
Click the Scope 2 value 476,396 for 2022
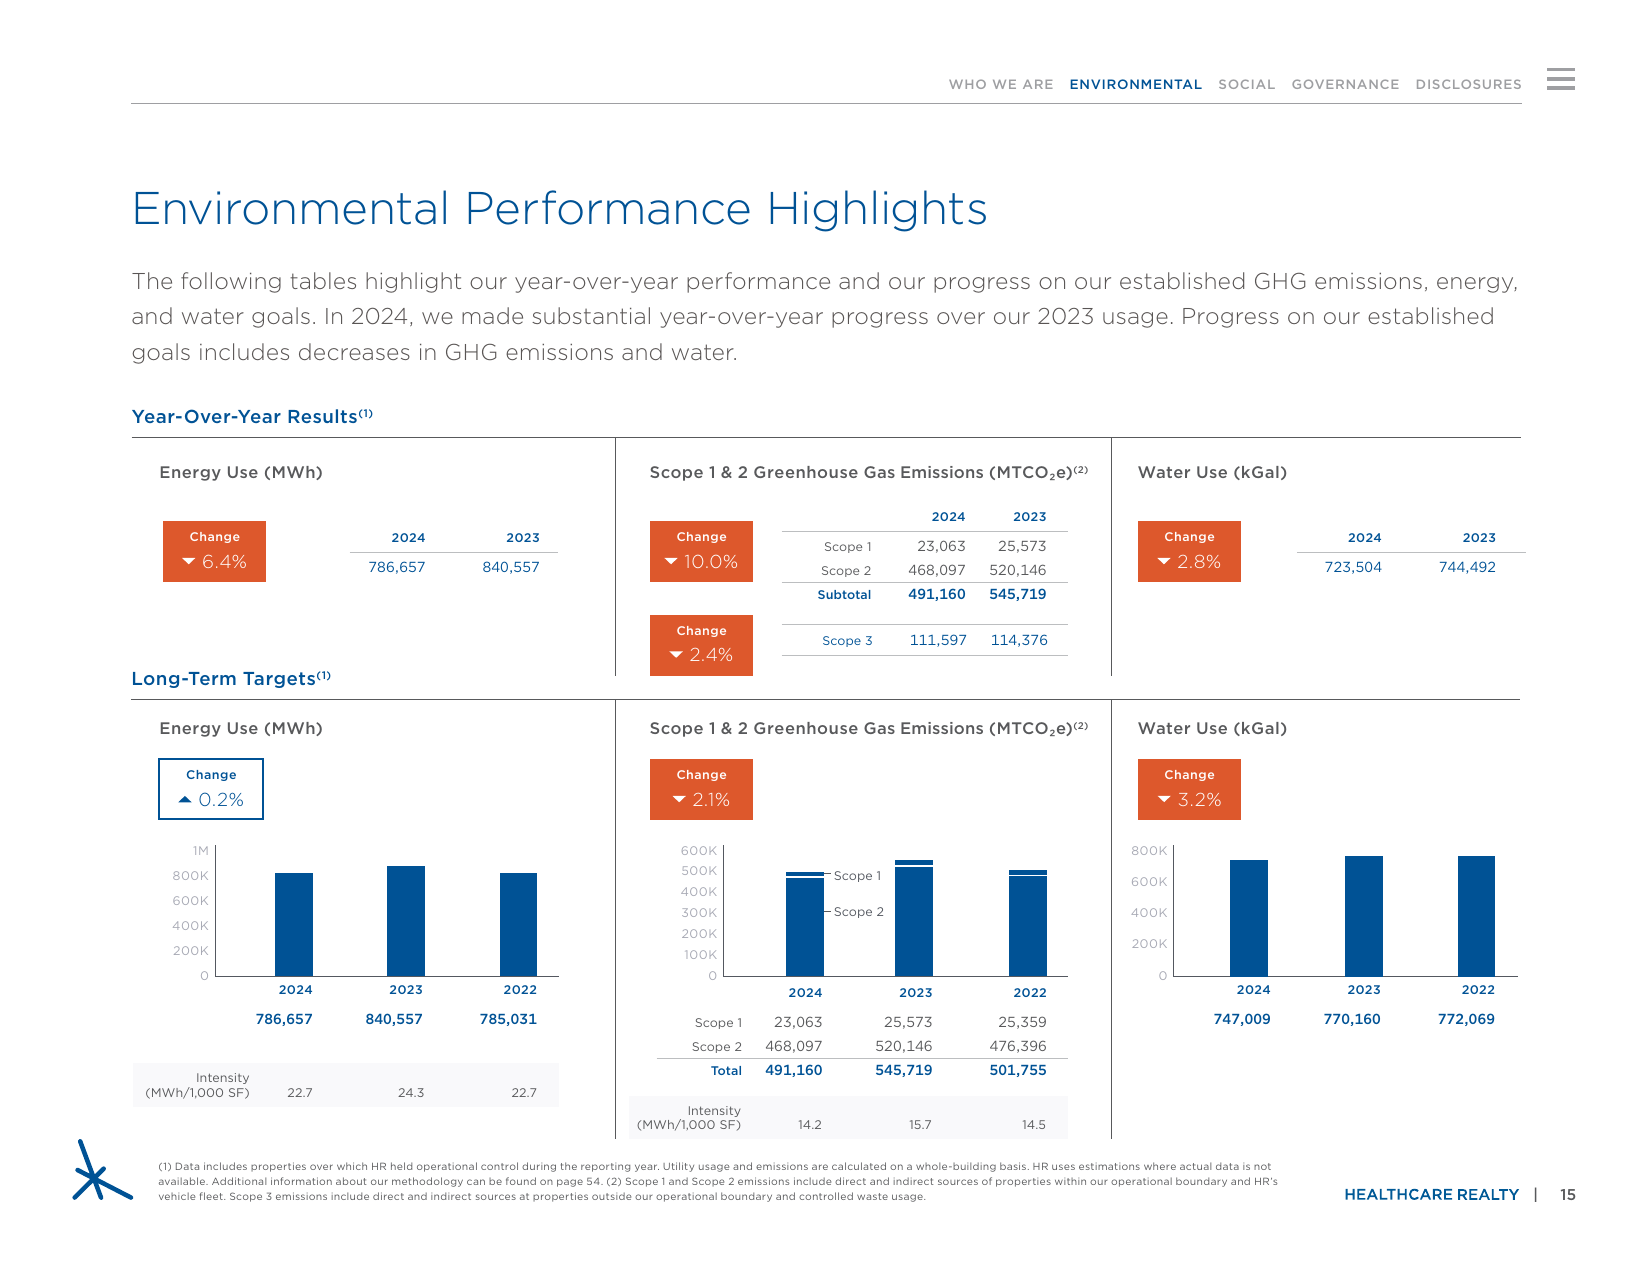click(x=1018, y=1046)
